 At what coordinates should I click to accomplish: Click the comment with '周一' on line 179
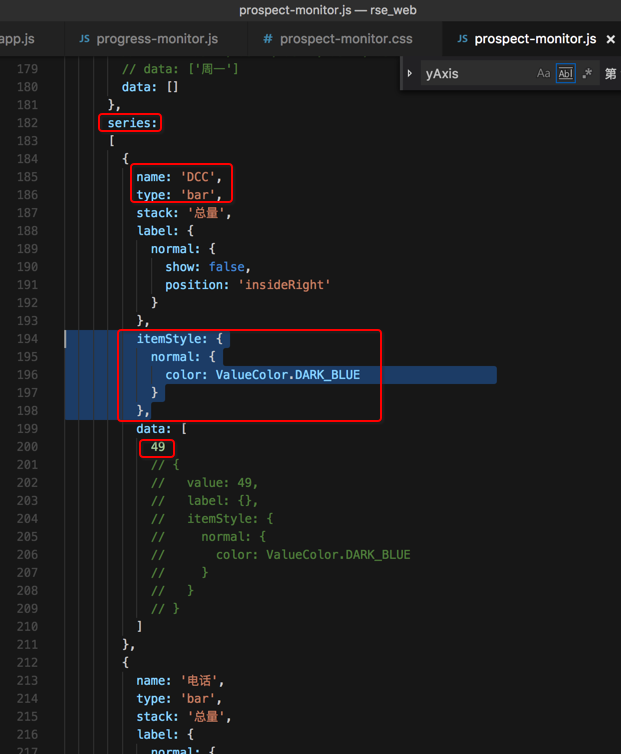point(180,69)
